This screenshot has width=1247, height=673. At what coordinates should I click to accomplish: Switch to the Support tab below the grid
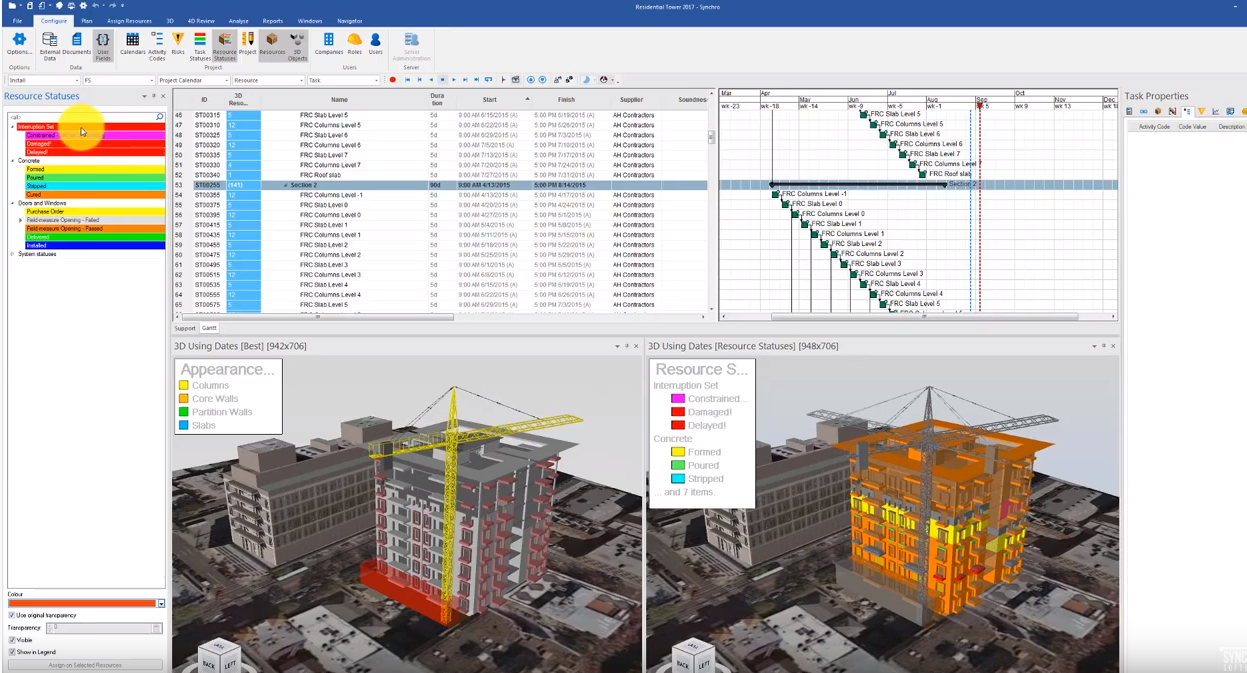pos(185,328)
